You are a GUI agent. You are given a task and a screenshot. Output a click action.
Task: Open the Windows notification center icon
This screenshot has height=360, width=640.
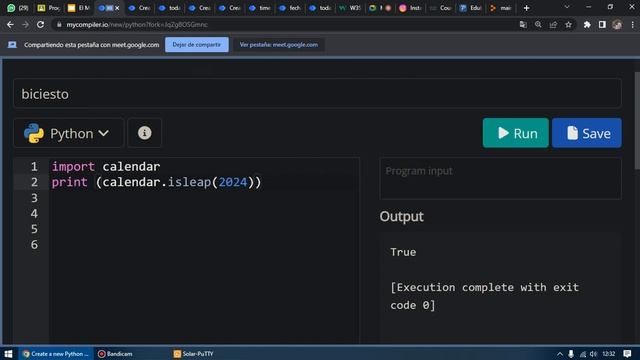627,353
